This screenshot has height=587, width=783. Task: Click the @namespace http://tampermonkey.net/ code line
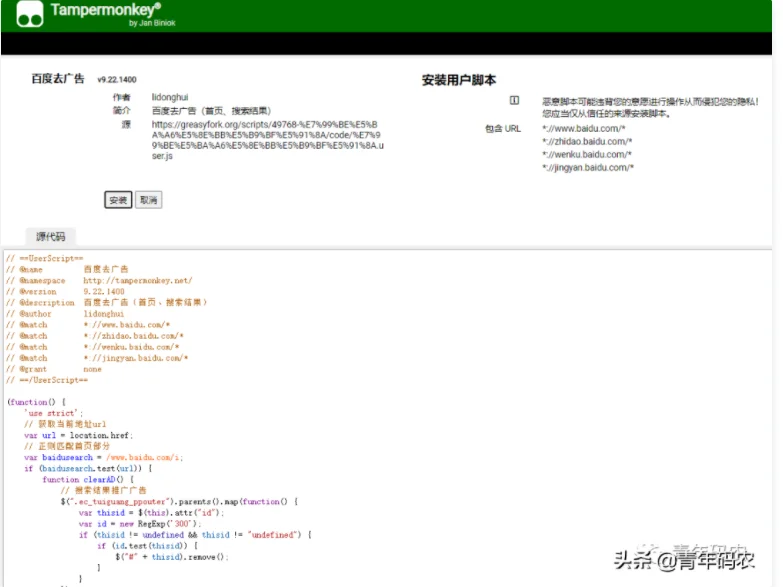click(x=99, y=280)
